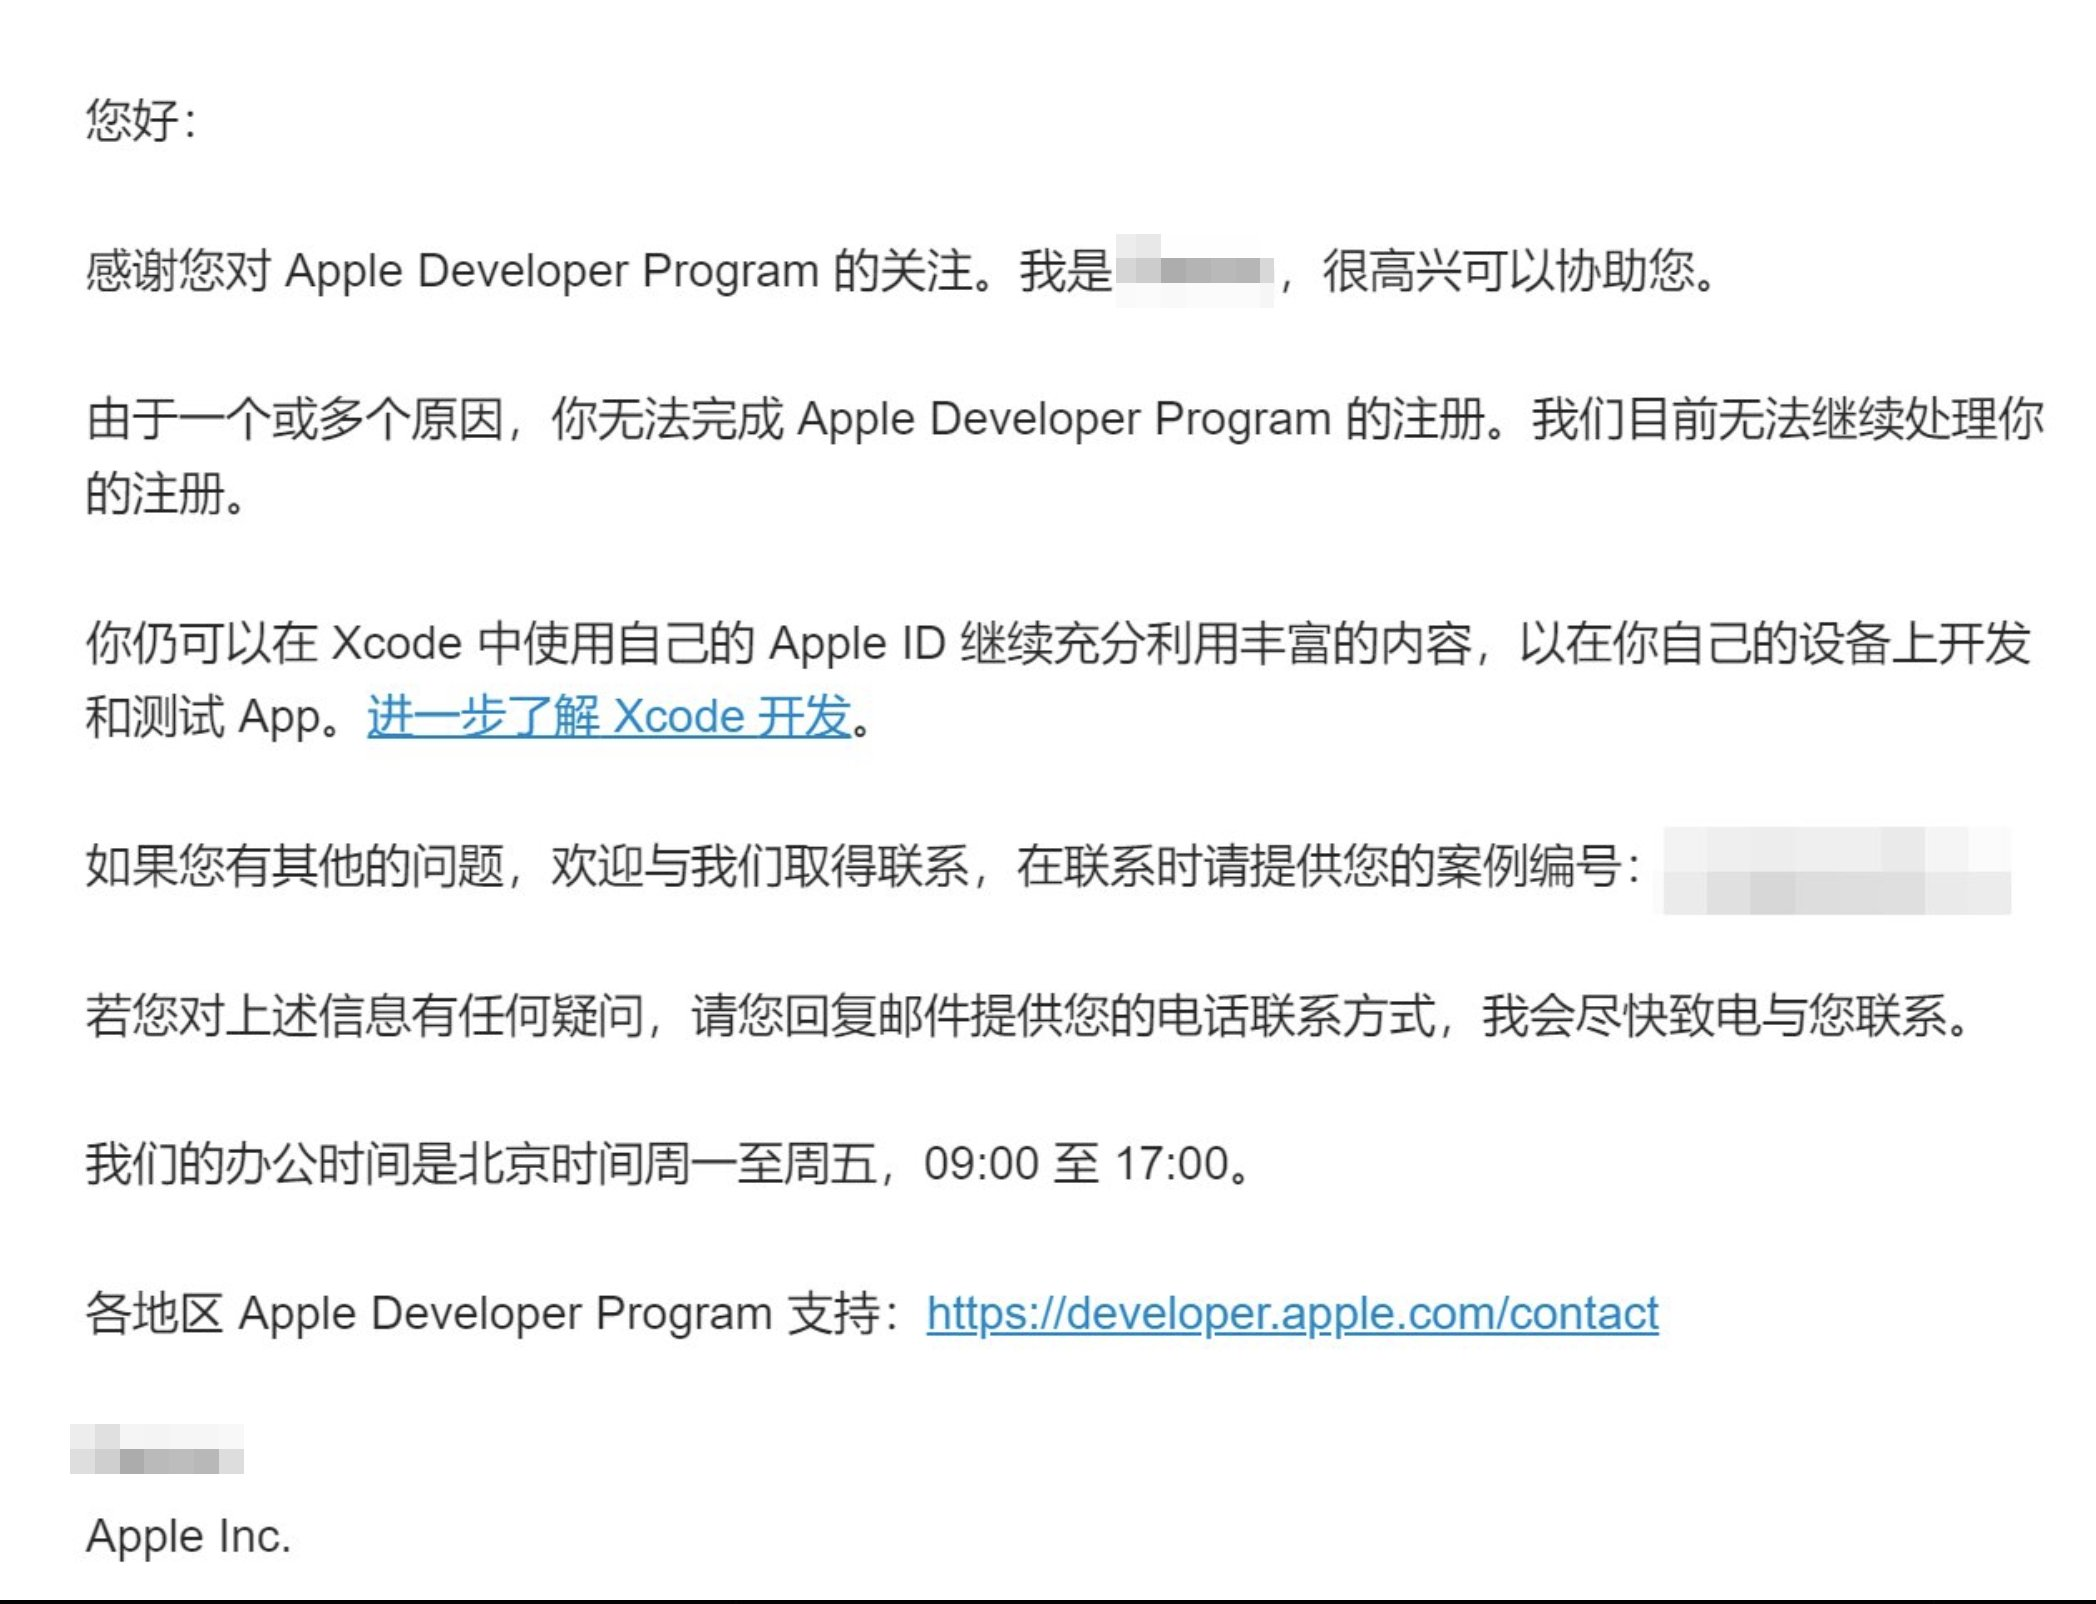Viewport: 2096px width, 1604px height.
Task: Click the blurred case number after 案例编号
Action: [x=1836, y=870]
